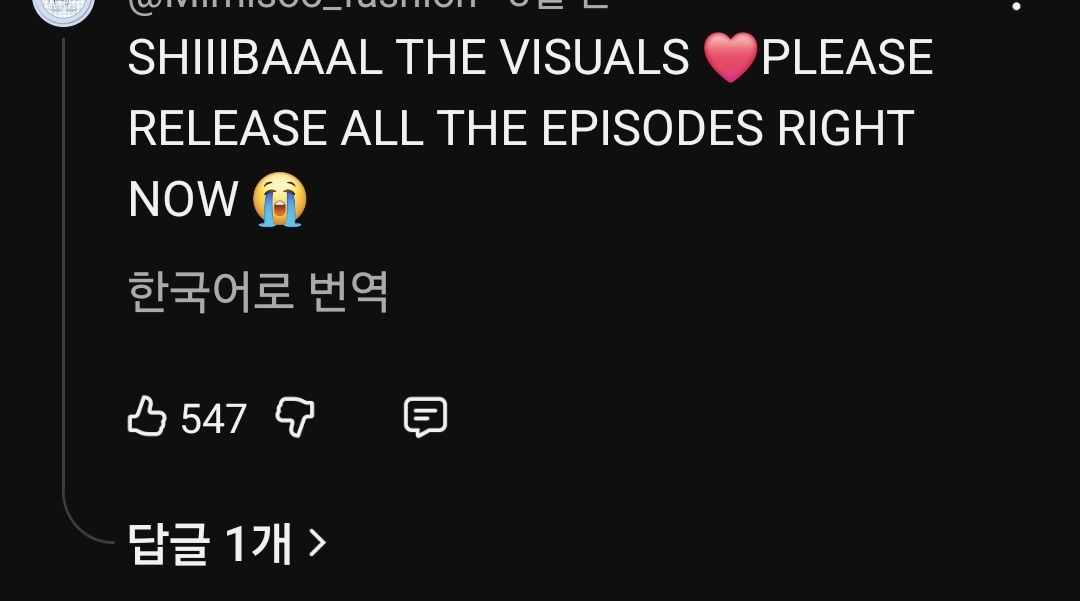Tap the line RELEASE ALL THE EPISODES RIGHT
The width and height of the screenshot is (1080, 601).
point(521,128)
